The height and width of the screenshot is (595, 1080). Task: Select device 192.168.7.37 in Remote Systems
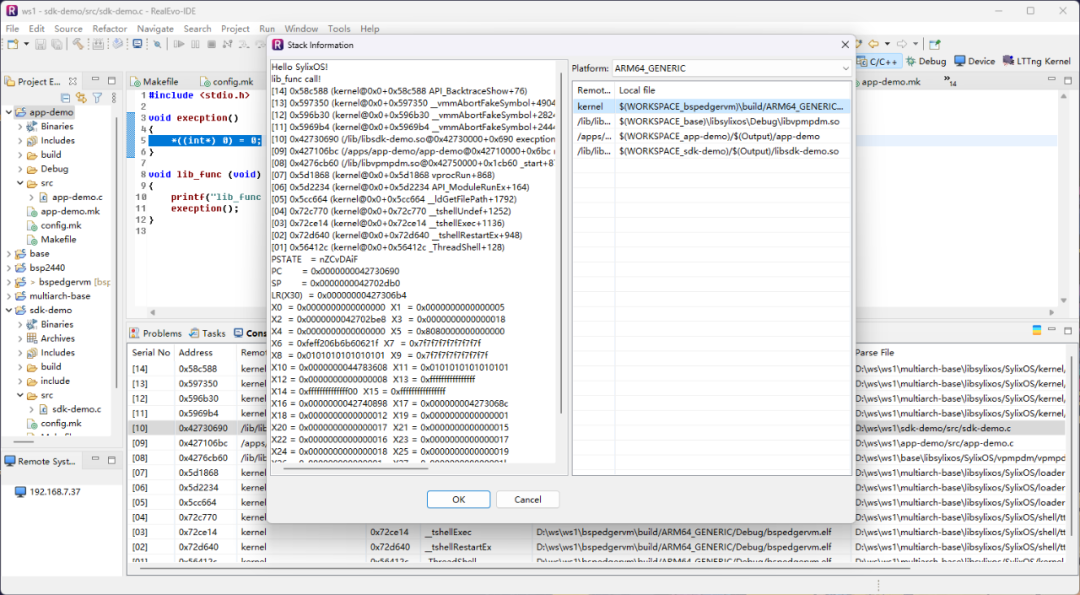48,492
